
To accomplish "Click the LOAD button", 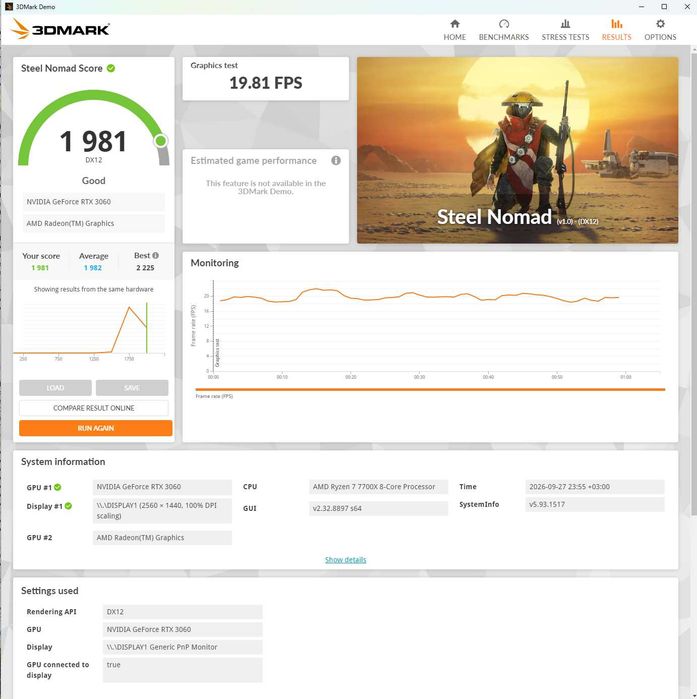I will click(x=55, y=388).
